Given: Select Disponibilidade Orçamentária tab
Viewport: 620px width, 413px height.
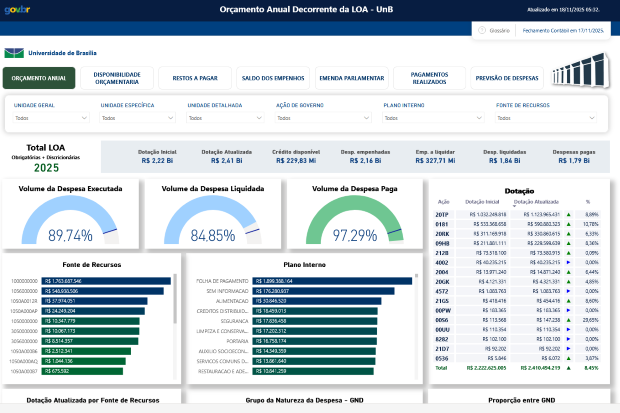Looking at the screenshot, I should [x=116, y=77].
